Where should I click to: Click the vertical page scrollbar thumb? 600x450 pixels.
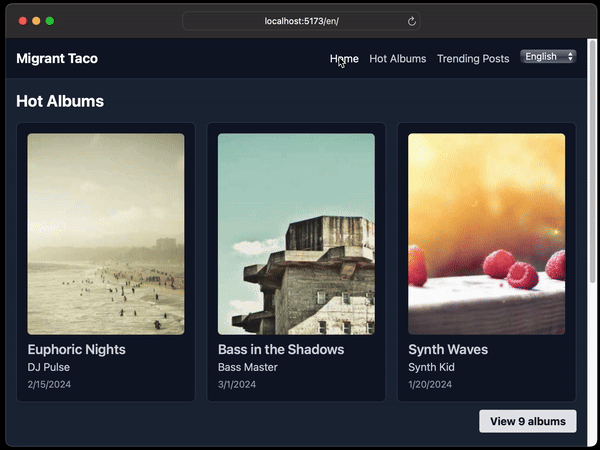click(x=592, y=161)
